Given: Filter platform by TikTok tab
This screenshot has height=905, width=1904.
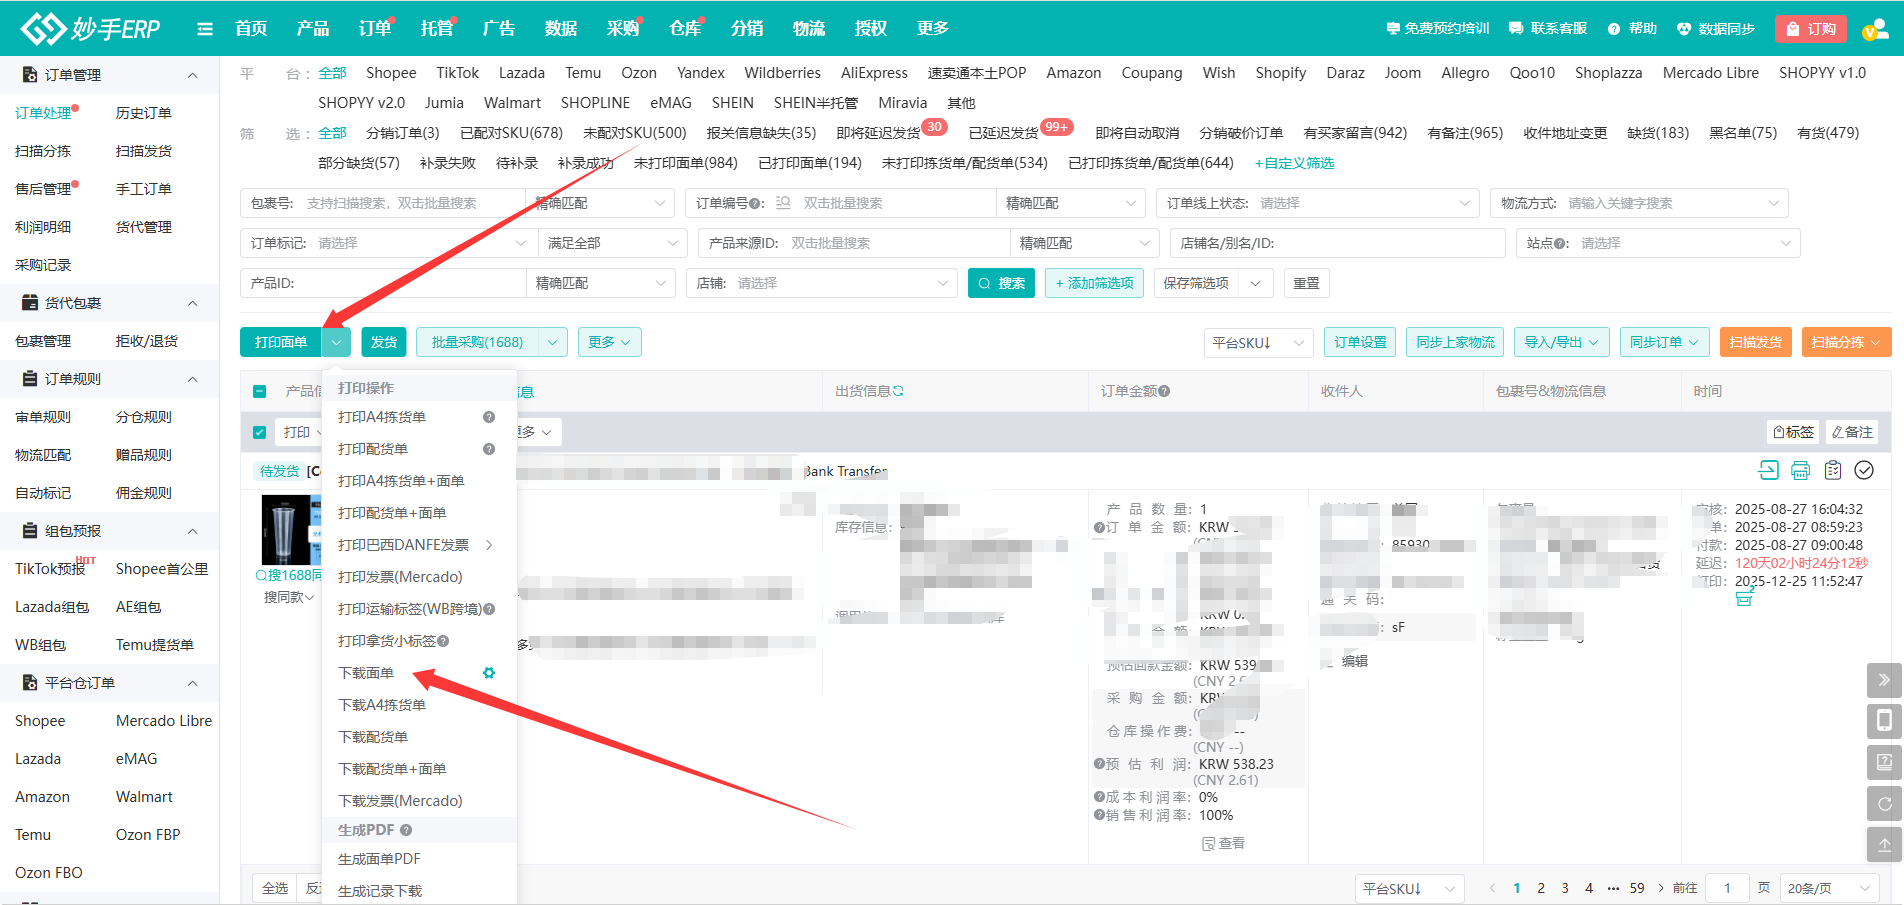Looking at the screenshot, I should (457, 73).
